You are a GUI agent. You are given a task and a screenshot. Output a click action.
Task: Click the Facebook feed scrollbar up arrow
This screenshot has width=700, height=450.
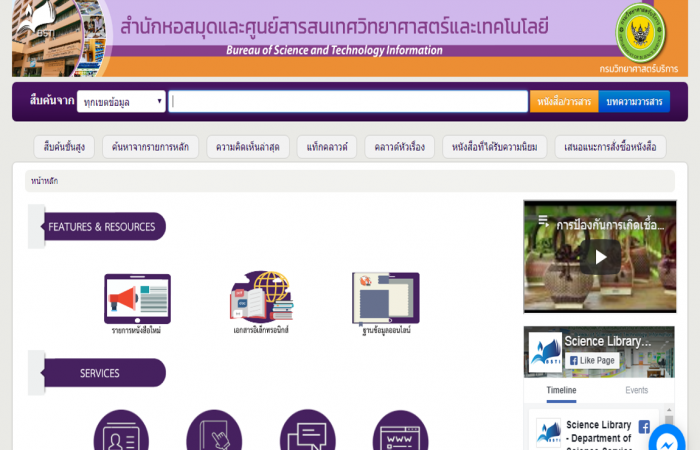tap(669, 410)
